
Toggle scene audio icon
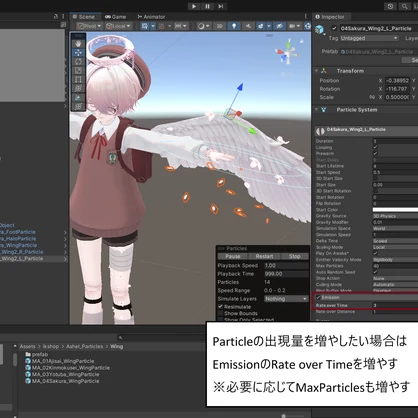click(248, 26)
